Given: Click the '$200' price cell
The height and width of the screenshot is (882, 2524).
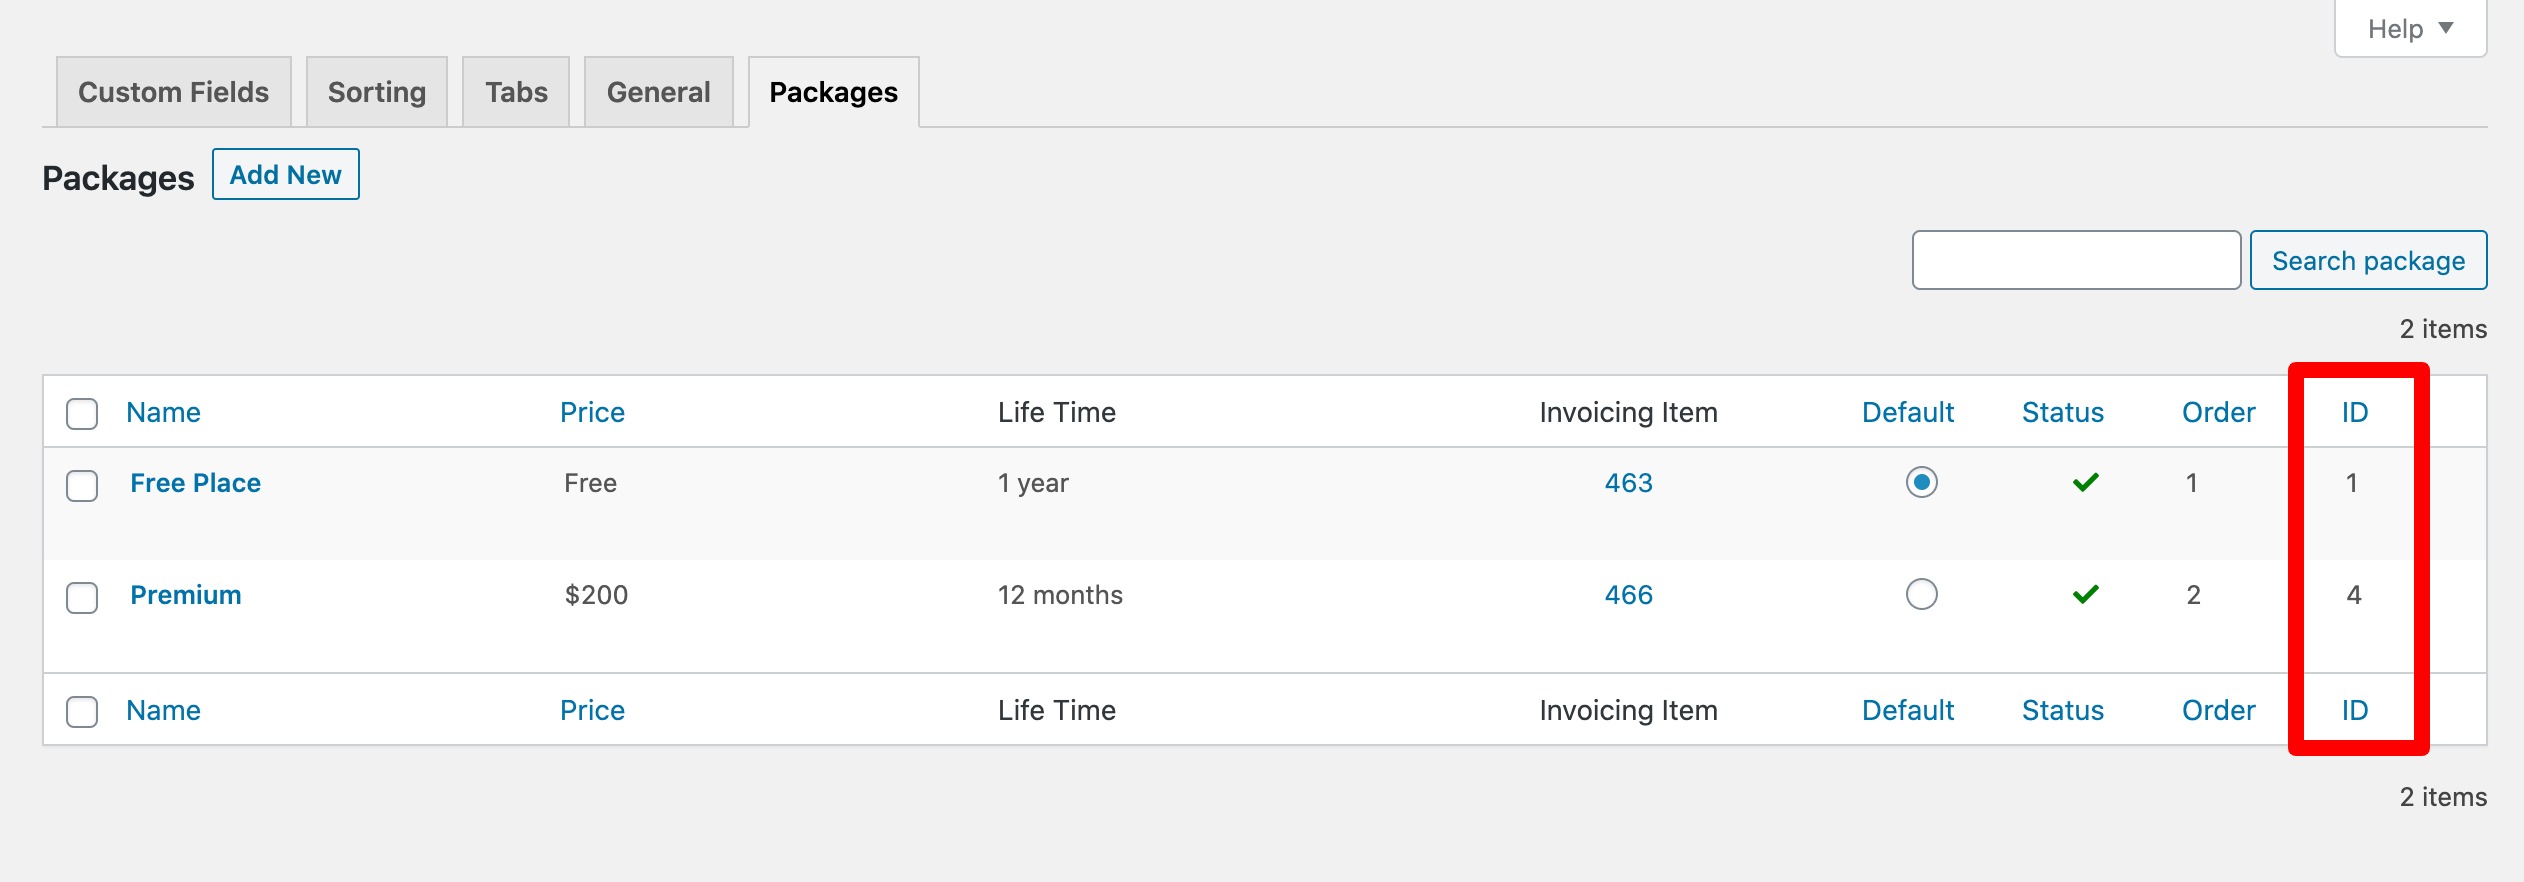Looking at the screenshot, I should click(x=596, y=595).
